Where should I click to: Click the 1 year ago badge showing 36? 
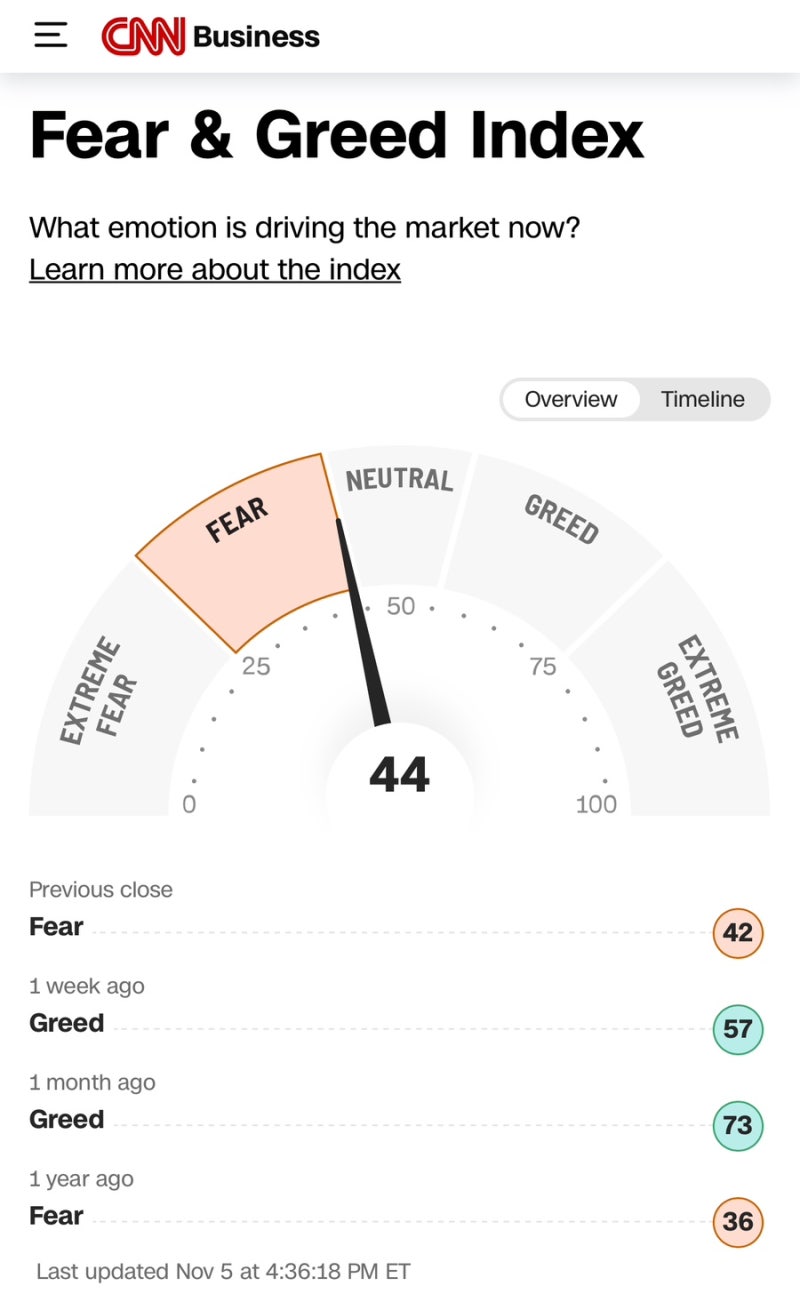pyautogui.click(x=737, y=1221)
